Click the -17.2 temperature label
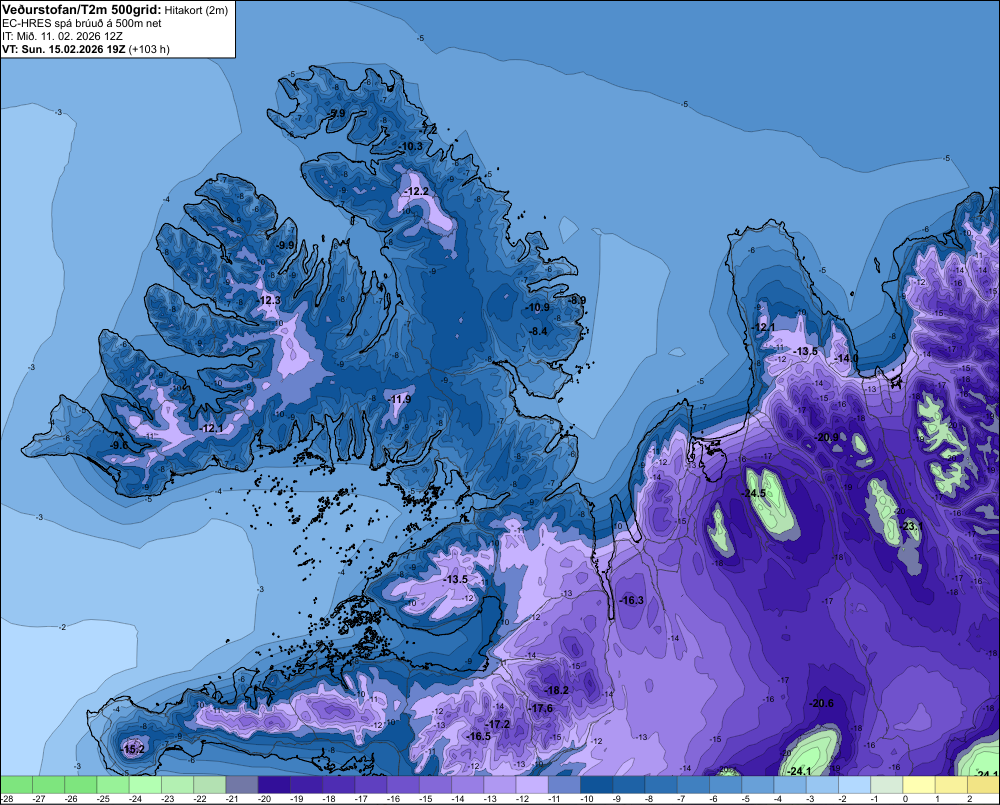The height and width of the screenshot is (805, 1000). pyautogui.click(x=498, y=724)
